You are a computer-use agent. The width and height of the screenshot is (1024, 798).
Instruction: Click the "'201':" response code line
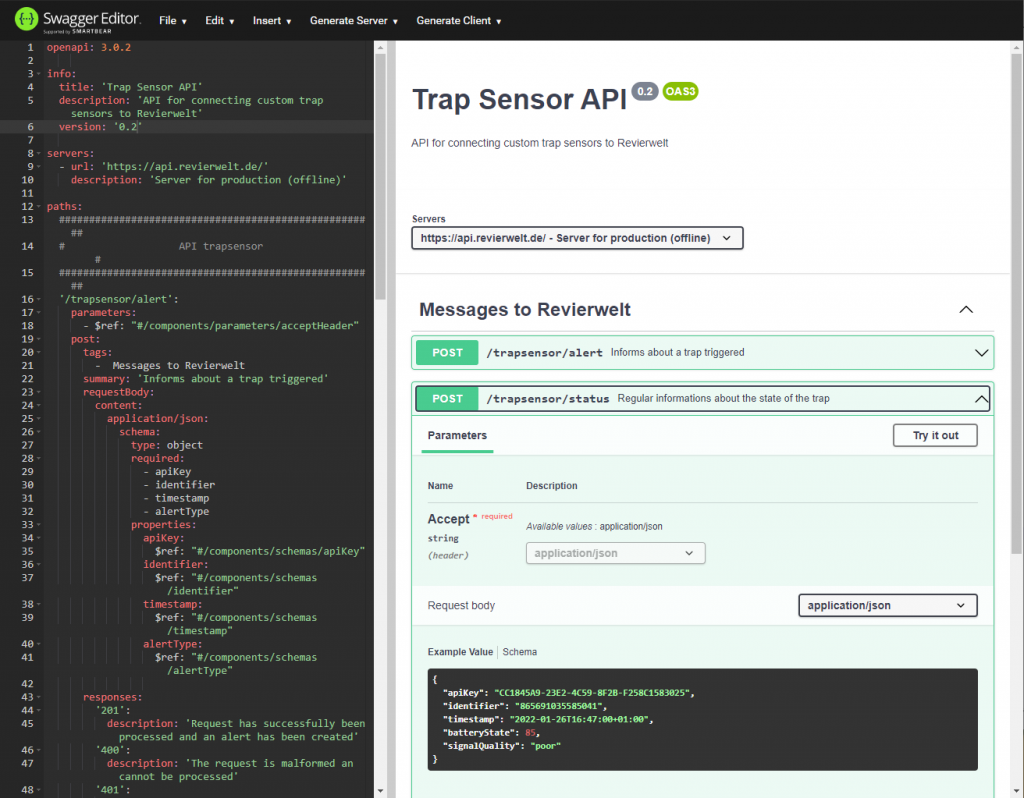112,710
